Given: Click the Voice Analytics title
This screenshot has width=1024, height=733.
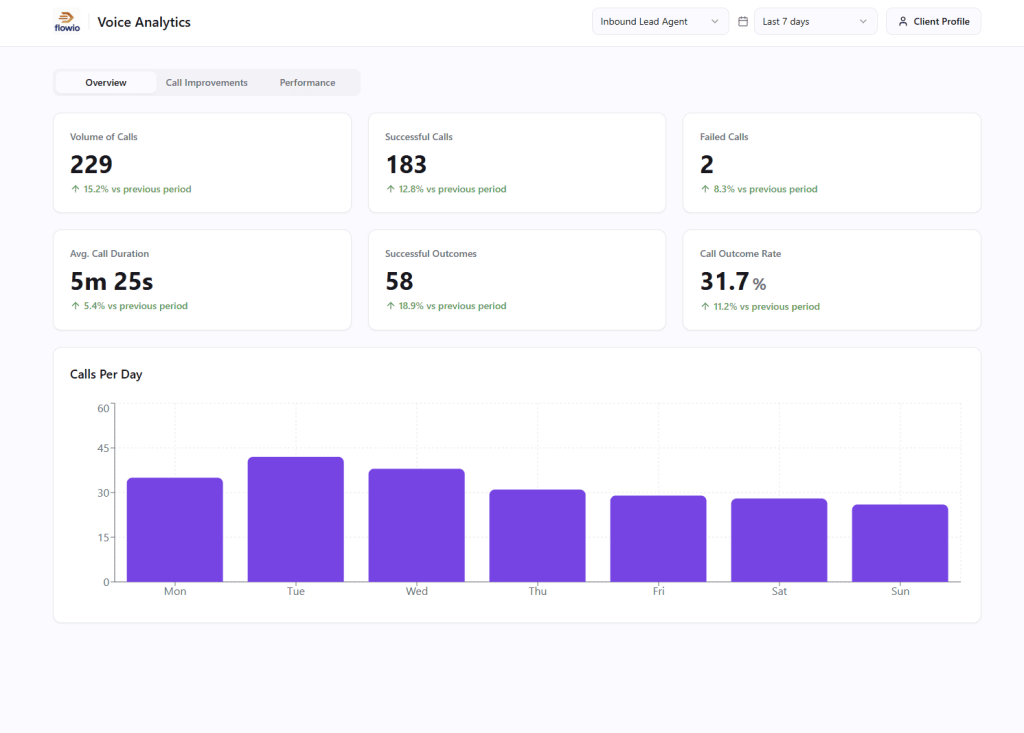Looking at the screenshot, I should (x=143, y=21).
